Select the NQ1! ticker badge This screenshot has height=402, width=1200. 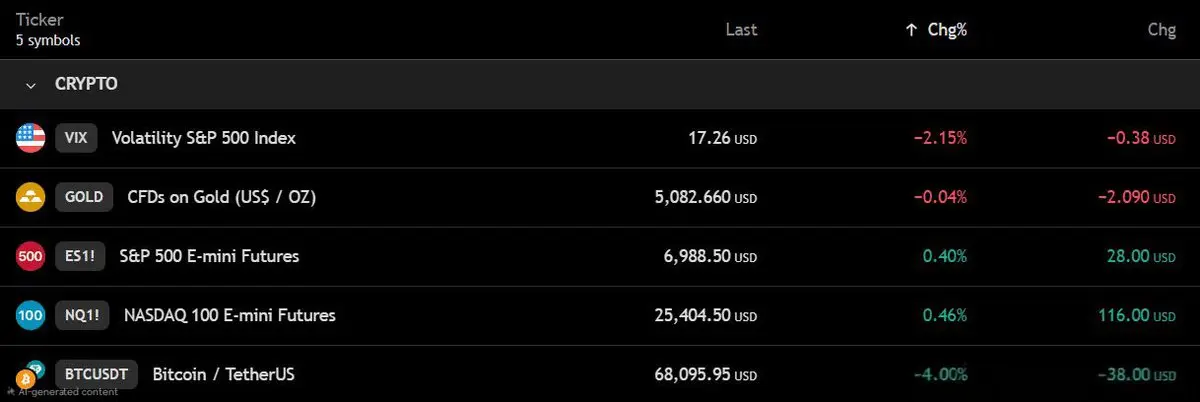(x=82, y=315)
